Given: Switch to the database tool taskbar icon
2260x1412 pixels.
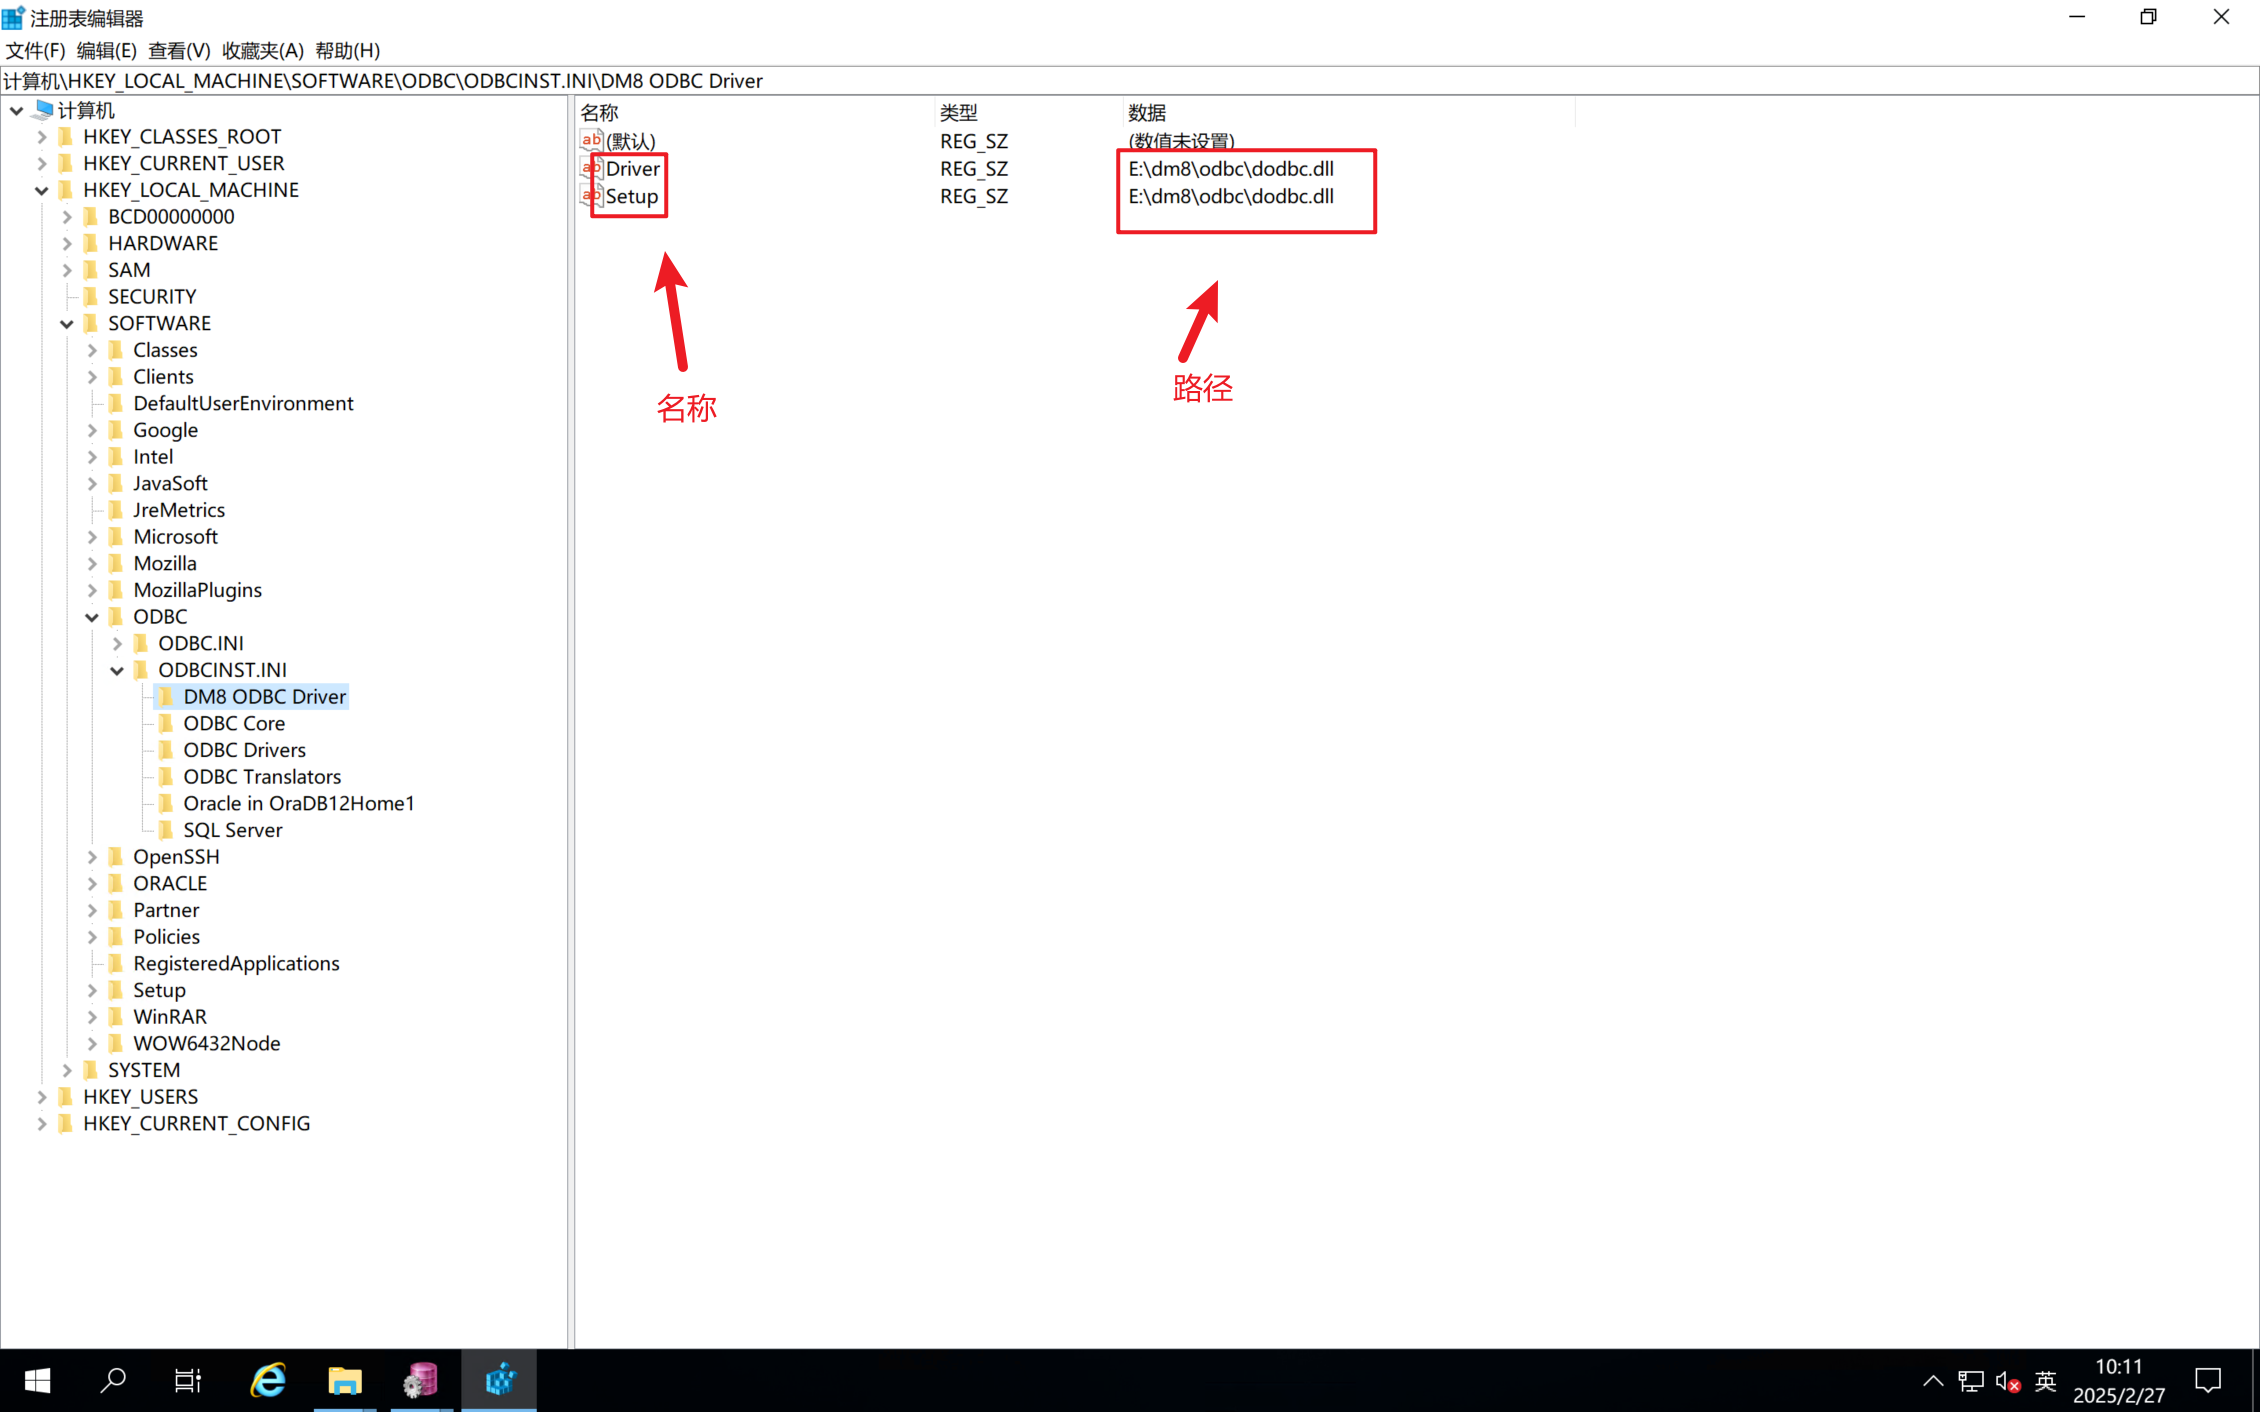Looking at the screenshot, I should (x=421, y=1381).
